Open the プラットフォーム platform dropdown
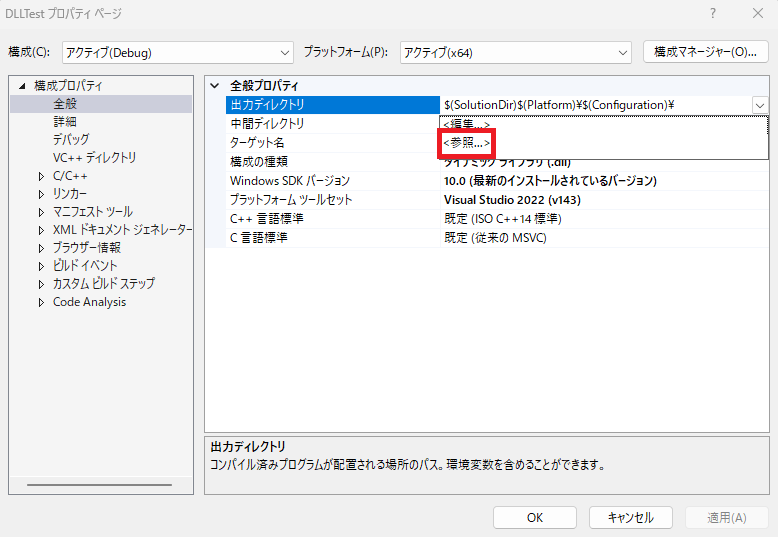778x537 pixels. coord(515,52)
